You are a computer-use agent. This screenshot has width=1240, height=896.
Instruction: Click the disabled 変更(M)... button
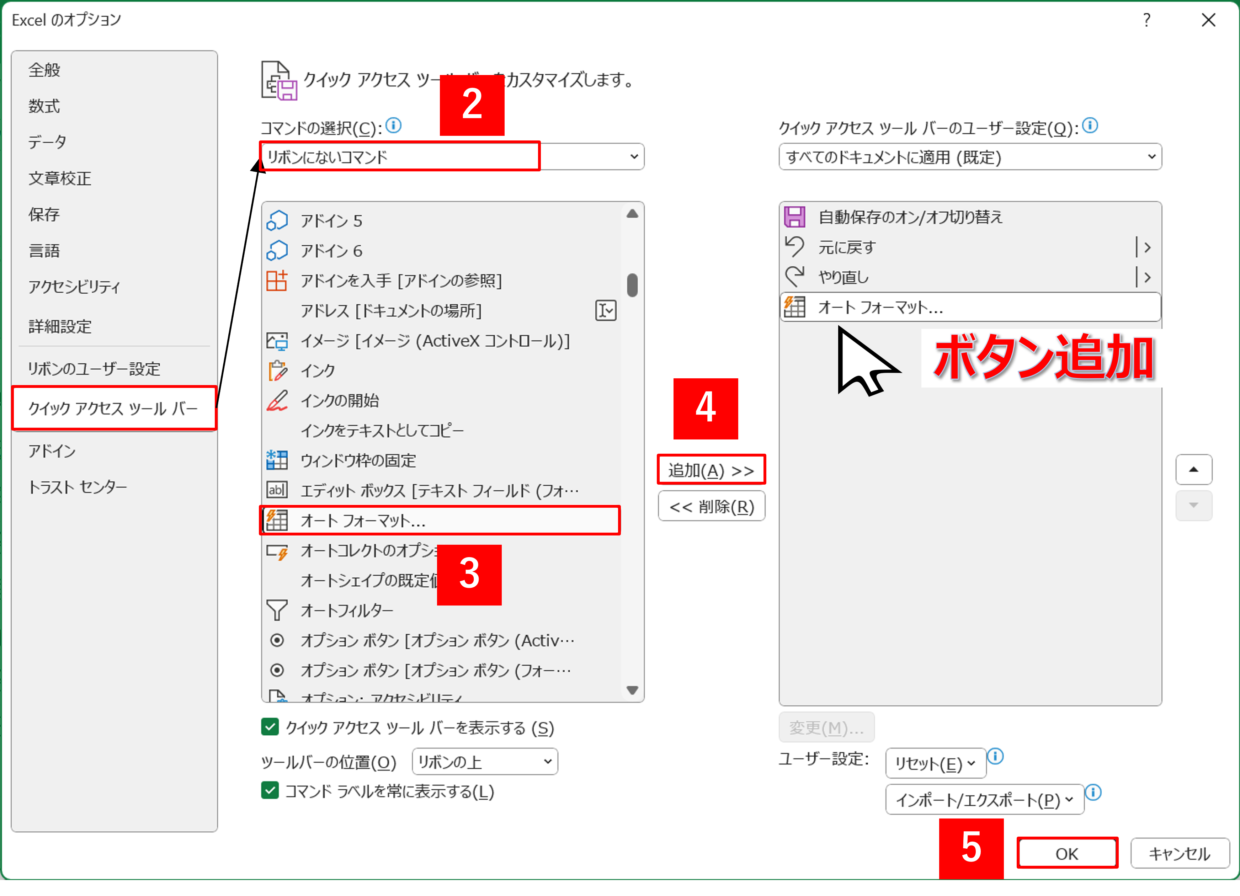pos(827,727)
